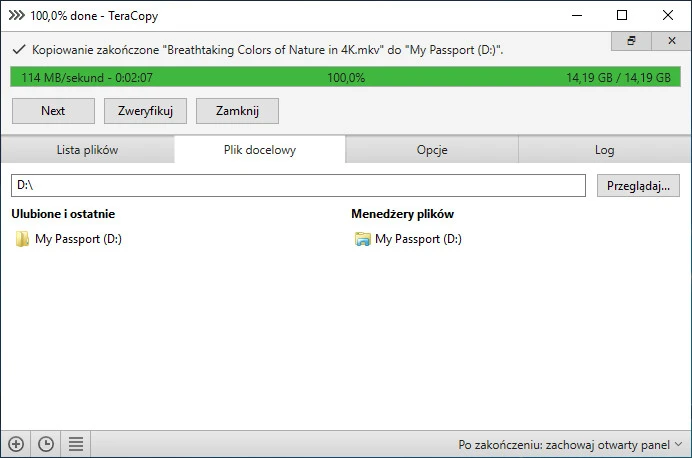Click the Zweryfikuj button
The width and height of the screenshot is (692, 458).
[145, 111]
